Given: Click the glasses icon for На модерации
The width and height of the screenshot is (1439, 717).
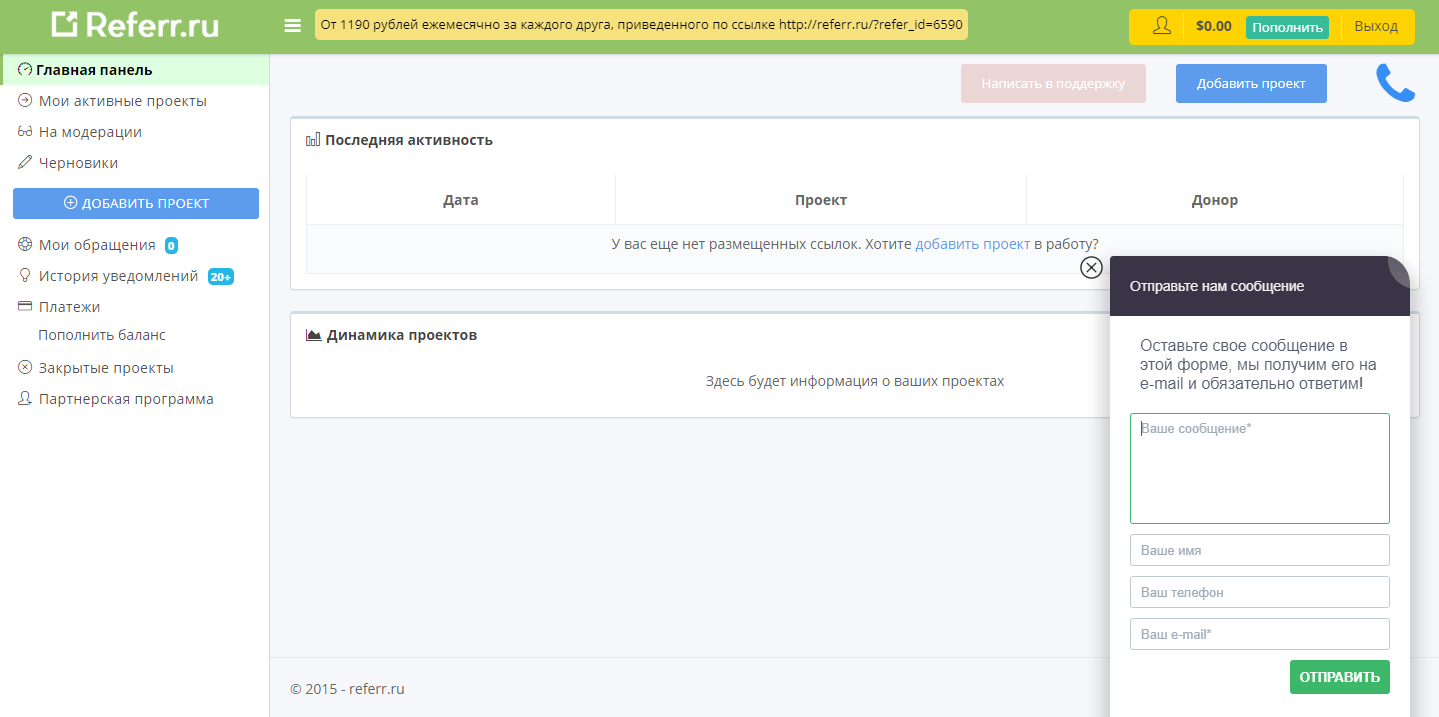Looking at the screenshot, I should tap(25, 132).
